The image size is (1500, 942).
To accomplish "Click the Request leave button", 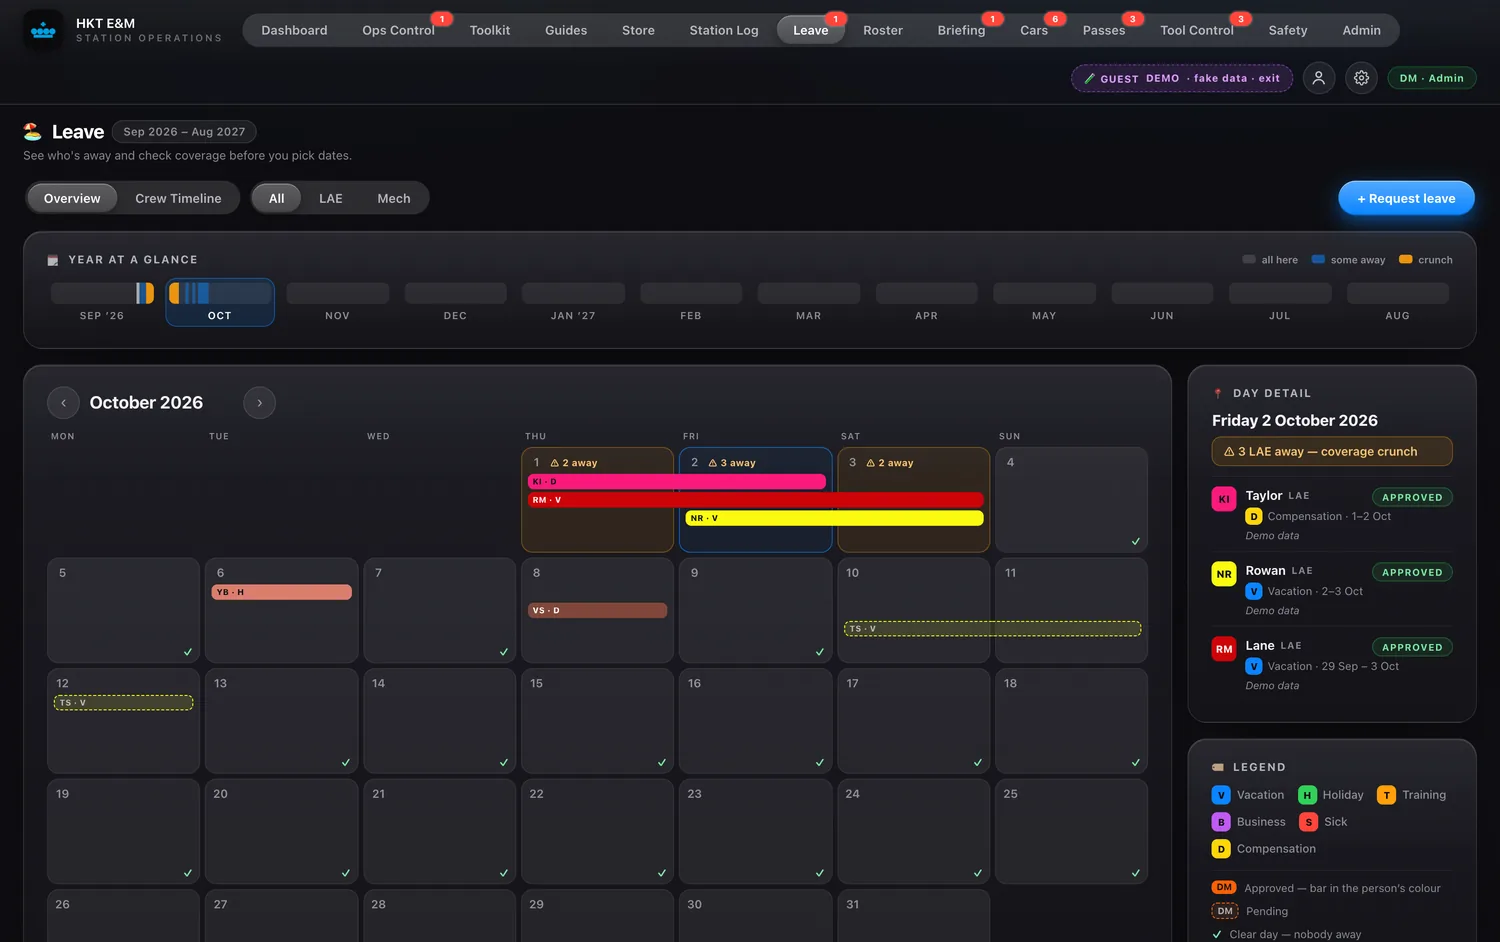I will pyautogui.click(x=1406, y=198).
